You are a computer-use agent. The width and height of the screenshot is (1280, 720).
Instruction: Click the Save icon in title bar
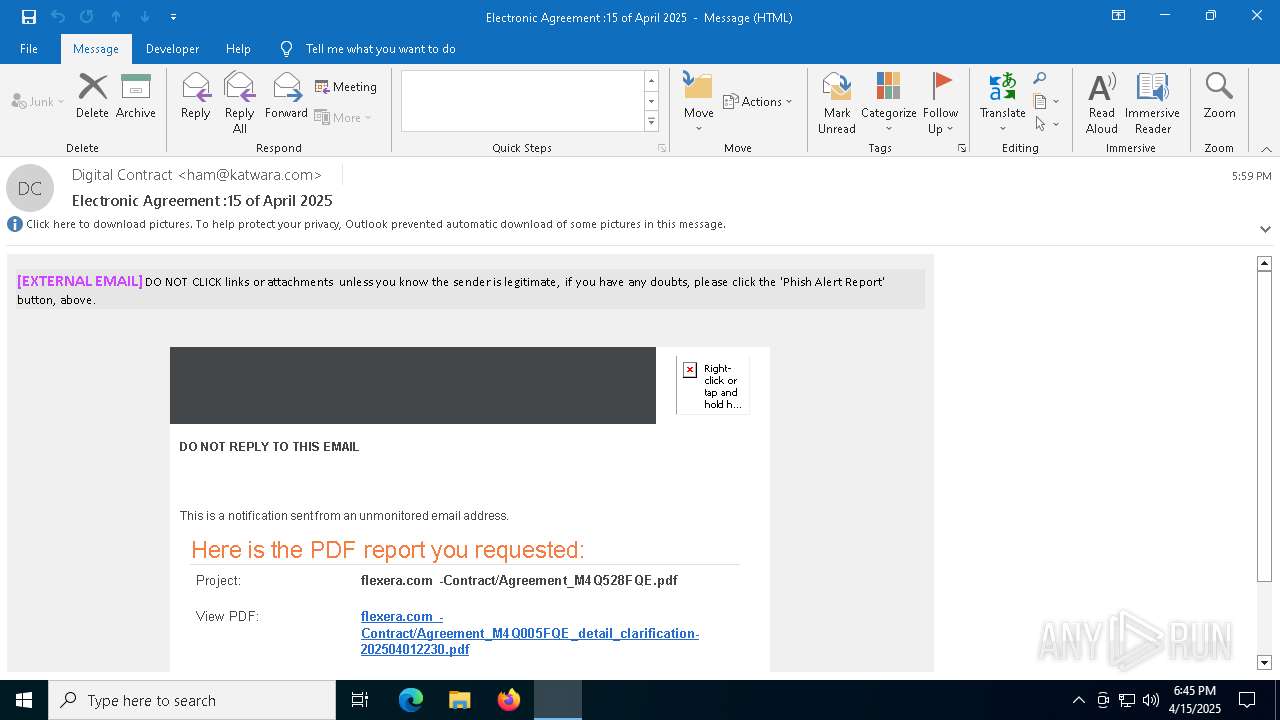pyautogui.click(x=29, y=17)
